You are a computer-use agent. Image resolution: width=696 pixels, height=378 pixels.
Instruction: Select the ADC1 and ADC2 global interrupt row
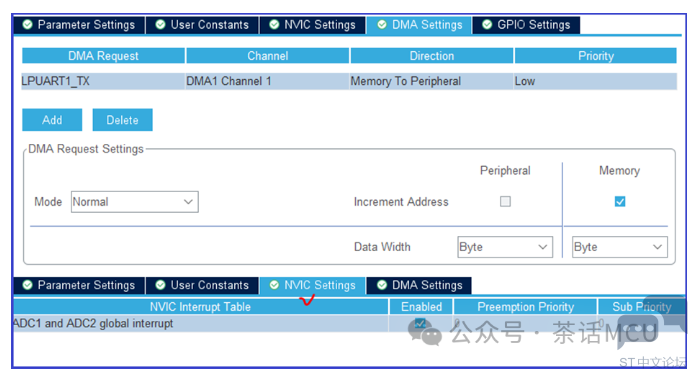pyautogui.click(x=349, y=323)
